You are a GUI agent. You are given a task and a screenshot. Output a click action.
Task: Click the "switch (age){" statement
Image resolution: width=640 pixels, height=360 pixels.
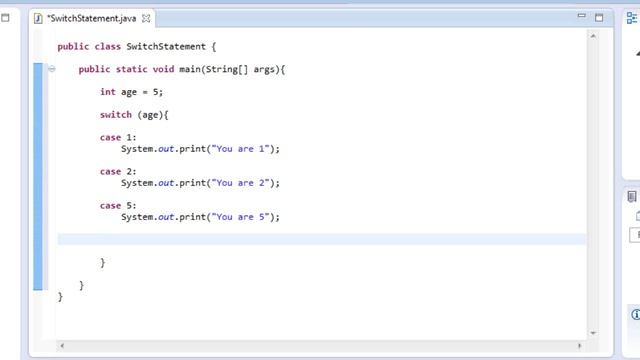(134, 115)
